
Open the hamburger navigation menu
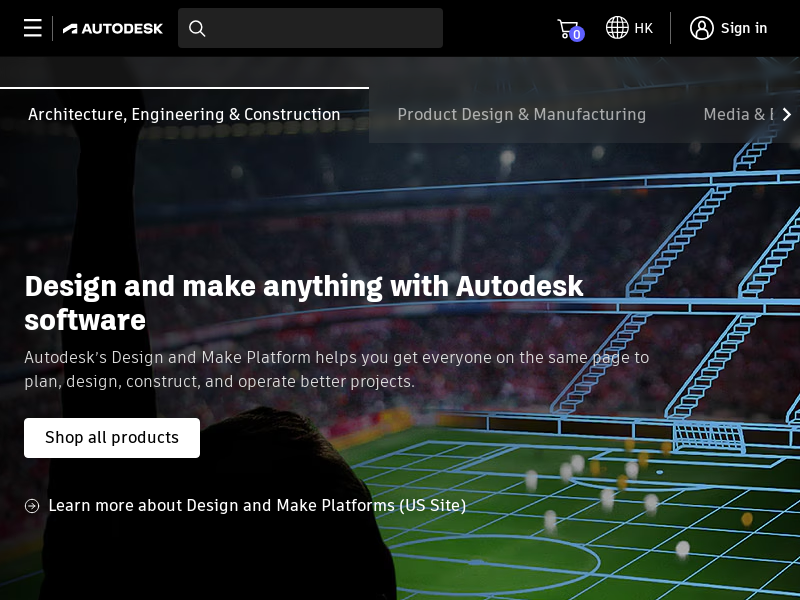(x=33, y=28)
